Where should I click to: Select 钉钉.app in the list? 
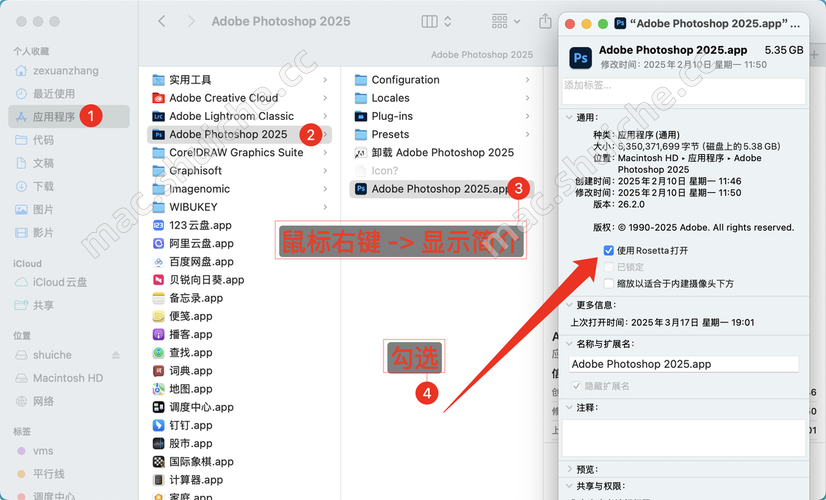click(239, 425)
